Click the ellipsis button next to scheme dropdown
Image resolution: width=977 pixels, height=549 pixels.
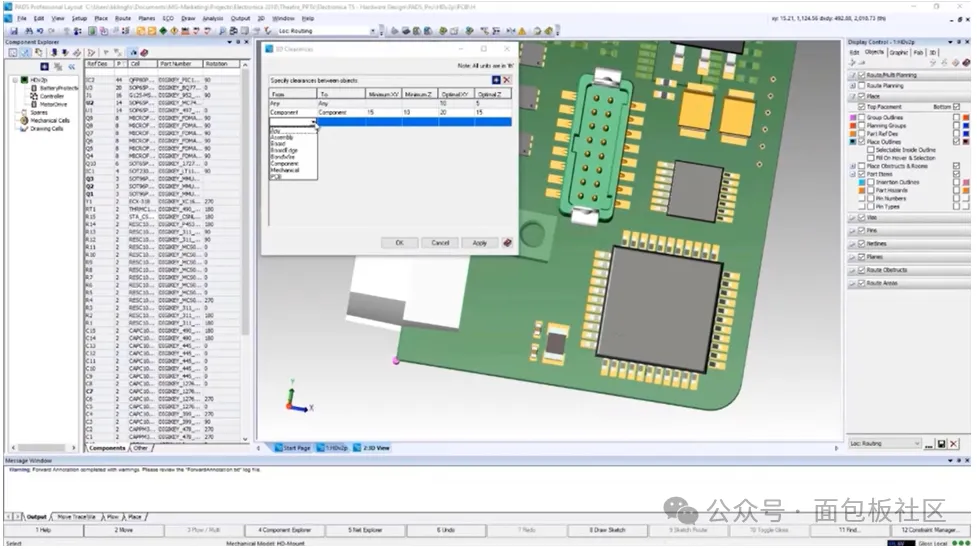point(929,444)
